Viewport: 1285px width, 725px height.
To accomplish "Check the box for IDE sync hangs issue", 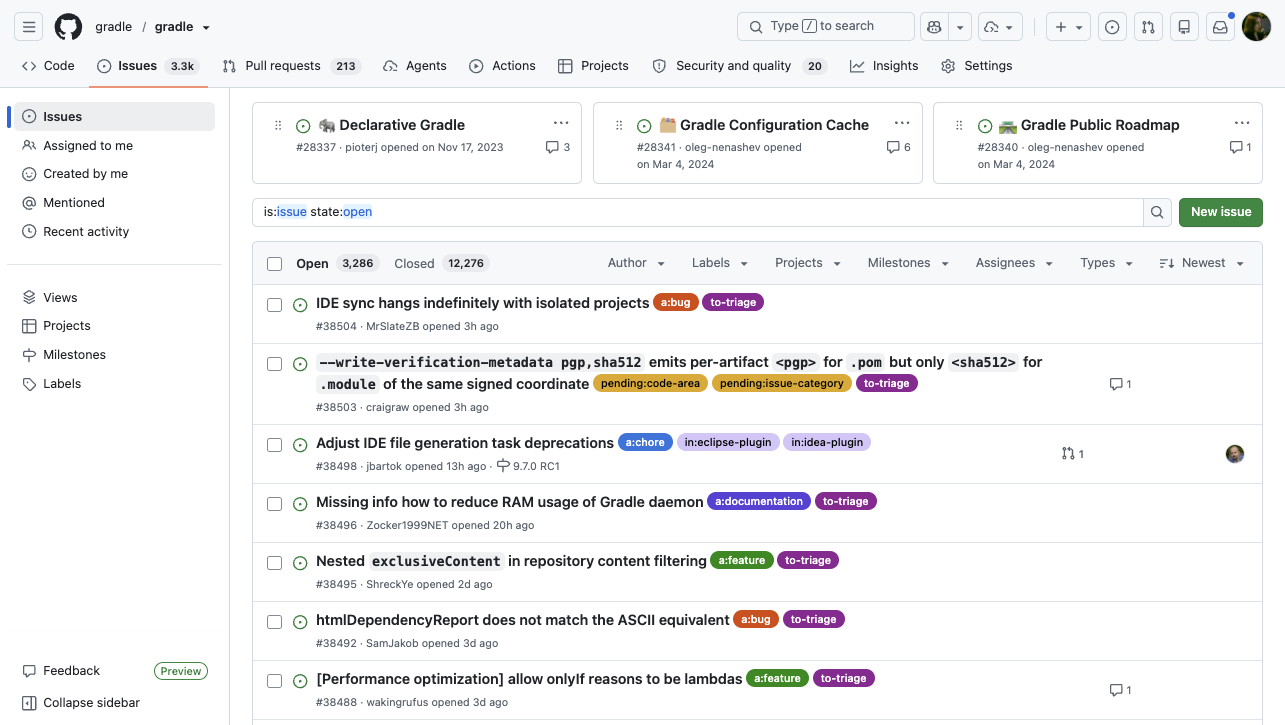I will coord(274,305).
